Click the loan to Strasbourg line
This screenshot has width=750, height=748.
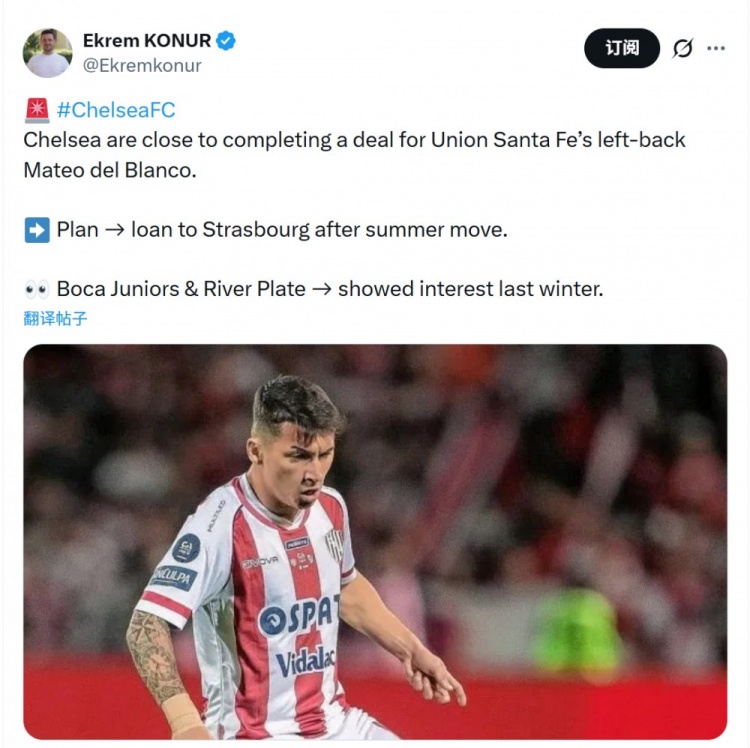click(282, 230)
